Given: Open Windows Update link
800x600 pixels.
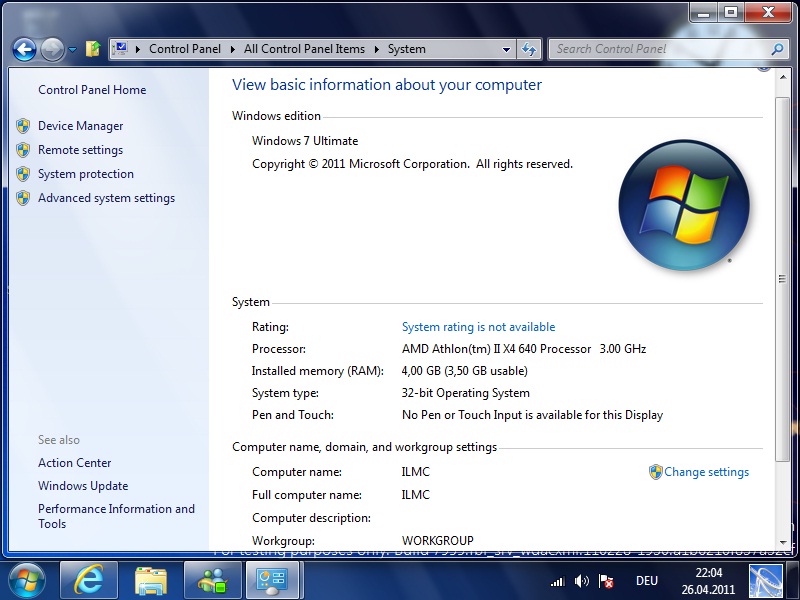Looking at the screenshot, I should click(x=83, y=486).
